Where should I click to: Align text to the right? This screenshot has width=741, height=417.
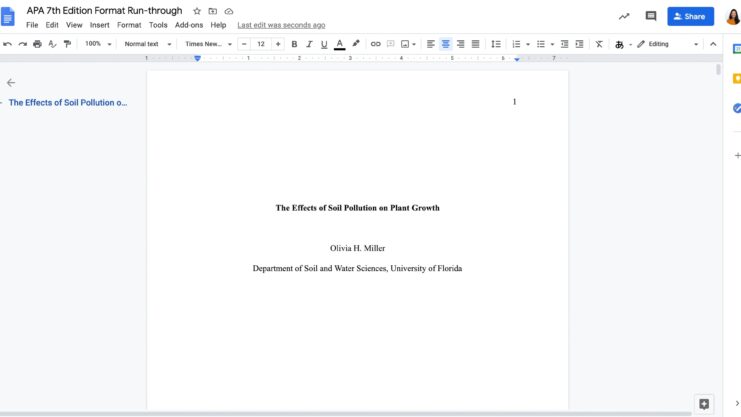[x=460, y=44]
